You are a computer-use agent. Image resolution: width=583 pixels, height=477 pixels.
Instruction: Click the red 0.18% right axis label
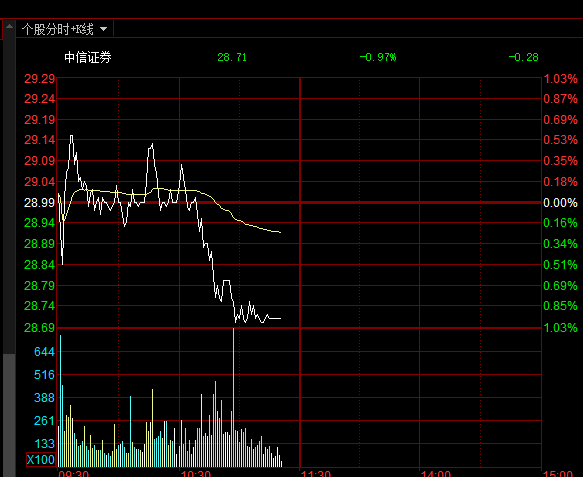click(x=560, y=182)
